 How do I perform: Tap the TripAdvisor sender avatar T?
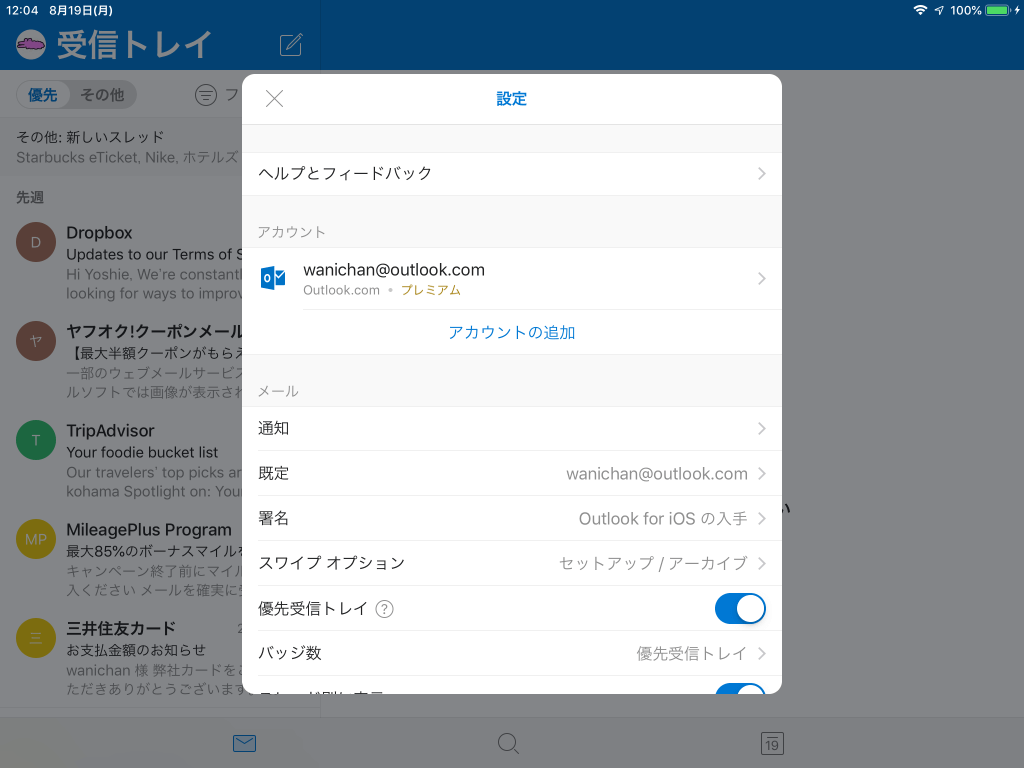(36, 440)
